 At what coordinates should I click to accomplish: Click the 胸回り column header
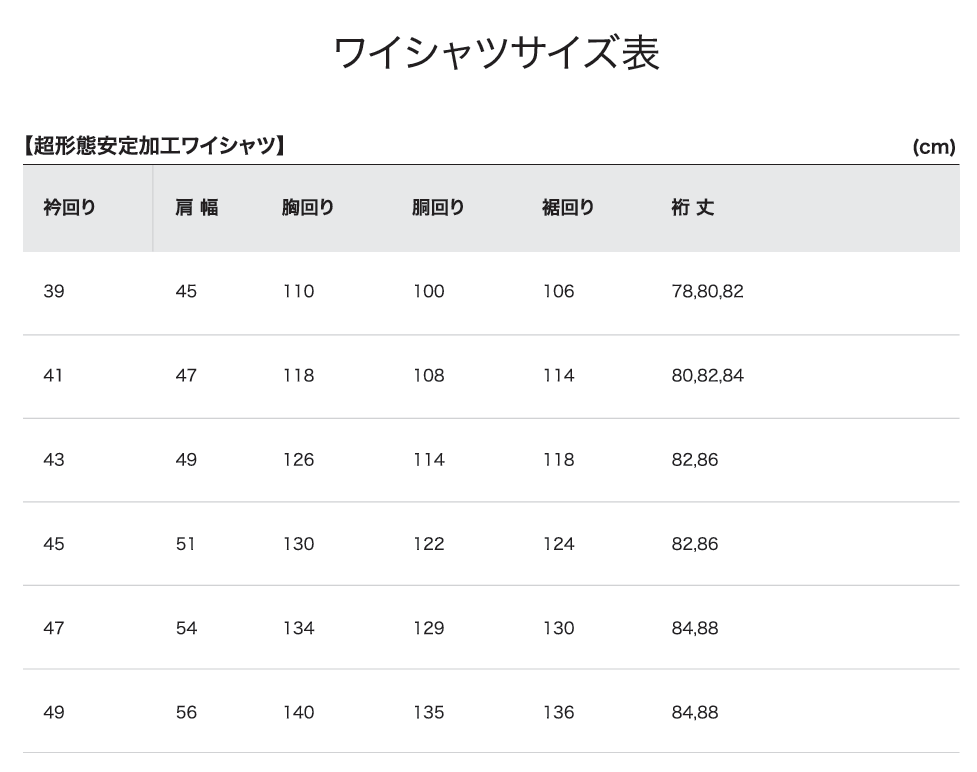click(308, 207)
